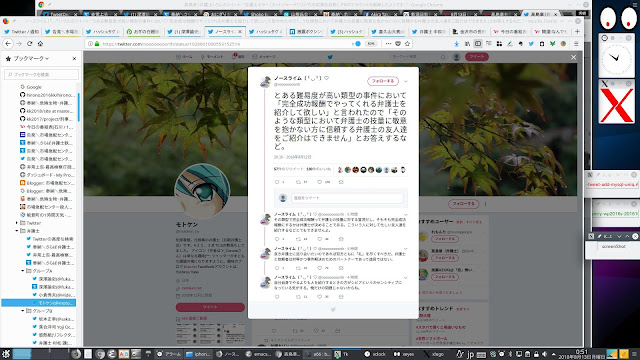640x360 pixels.
Task: Close the bookmarks sidebar
Action: (74, 58)
